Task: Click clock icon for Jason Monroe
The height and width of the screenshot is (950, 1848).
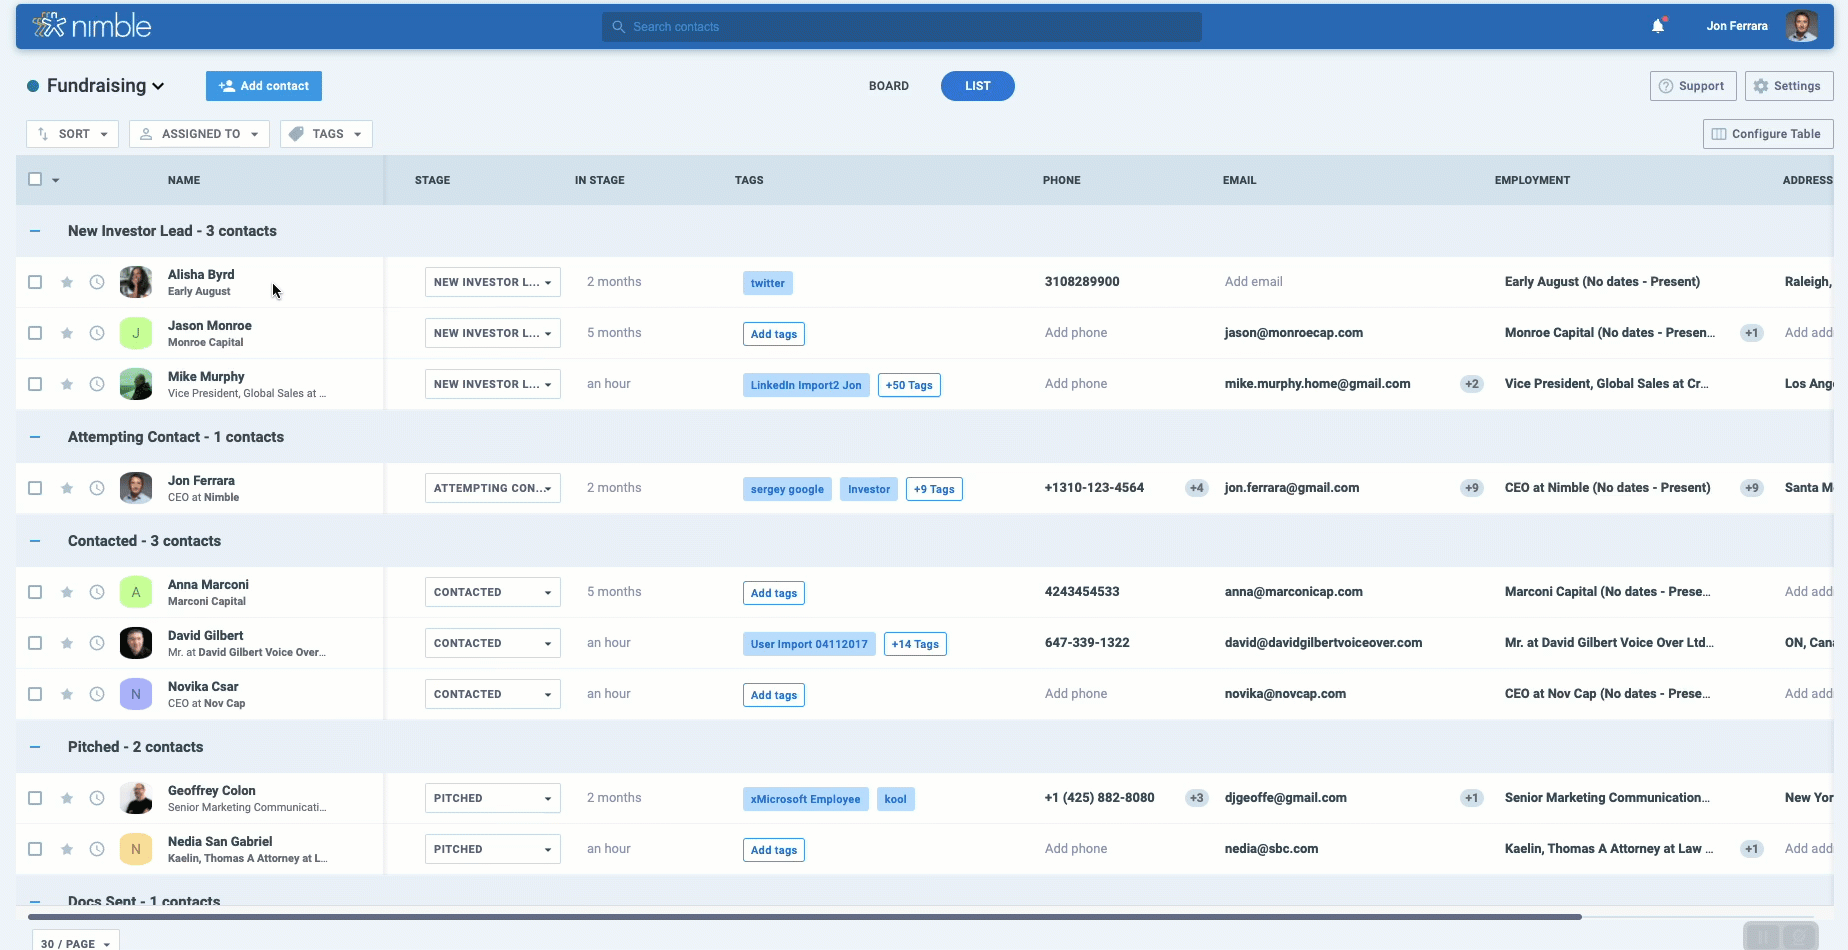Action: point(97,333)
